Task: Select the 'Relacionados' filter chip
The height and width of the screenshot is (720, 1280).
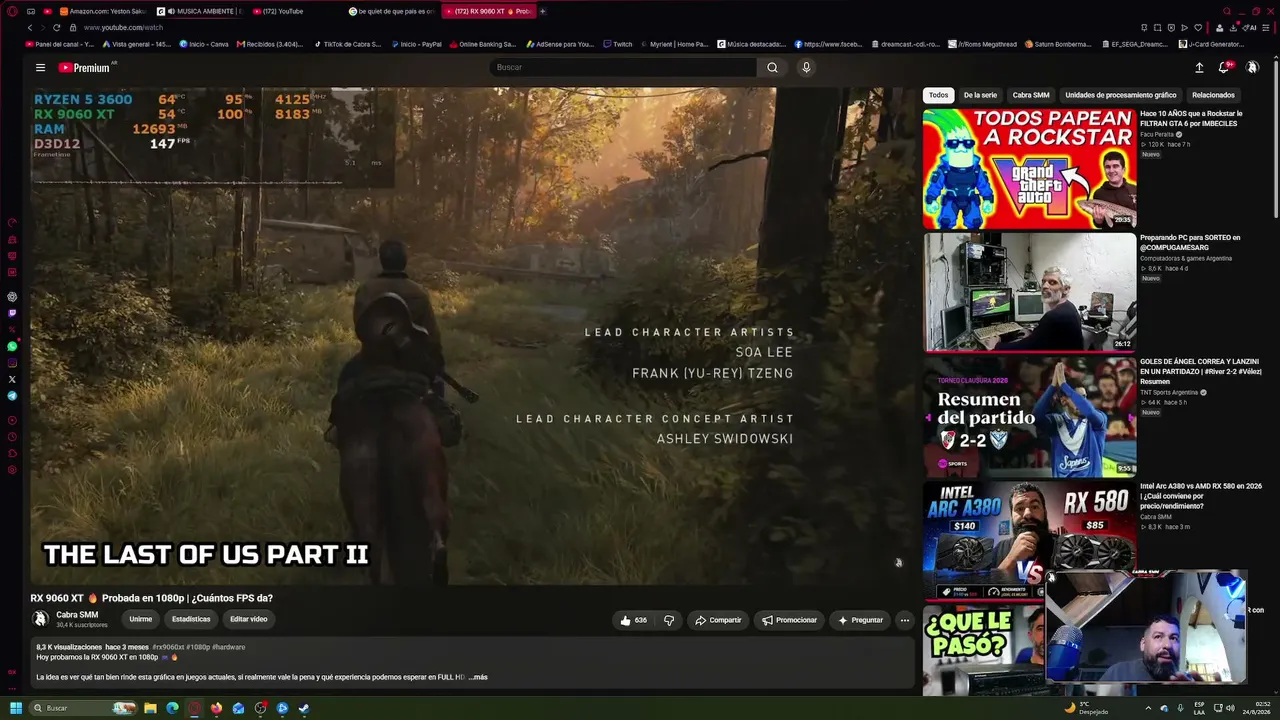Action: [1213, 95]
